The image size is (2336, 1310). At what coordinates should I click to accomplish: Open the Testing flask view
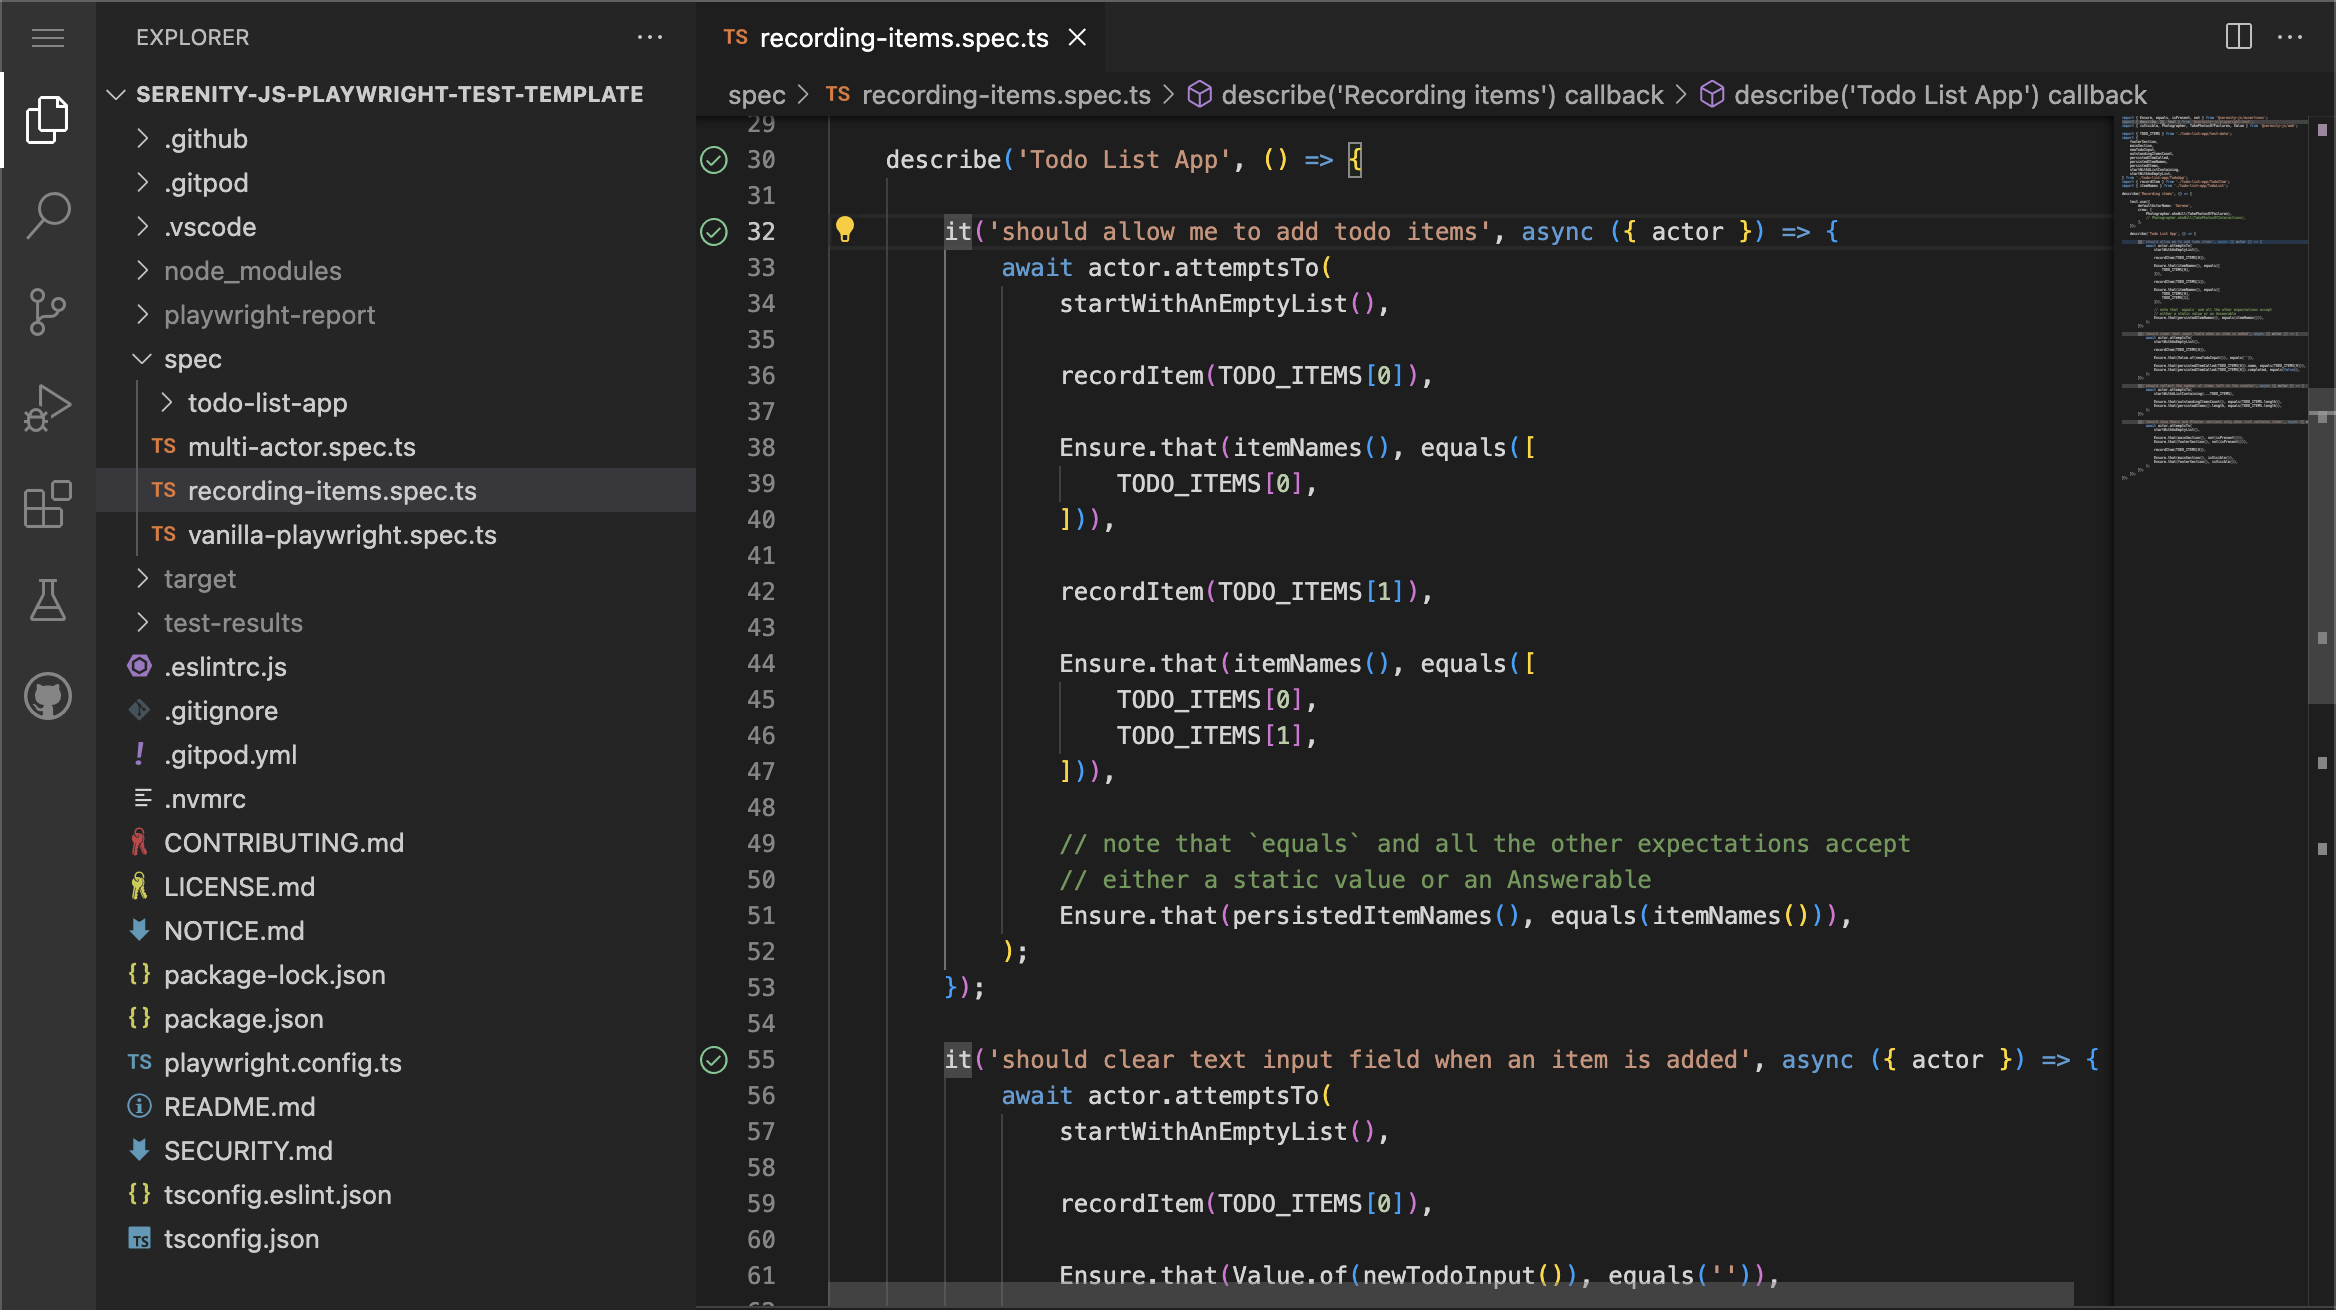coord(48,599)
